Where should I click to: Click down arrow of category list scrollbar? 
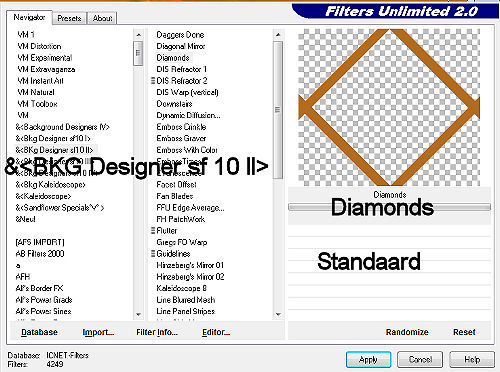coord(138,314)
